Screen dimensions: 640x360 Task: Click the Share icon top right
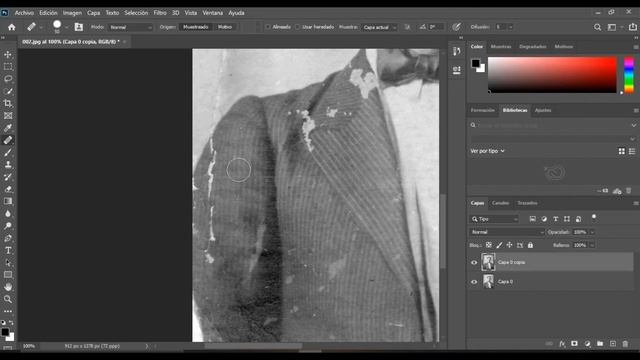(x=633, y=27)
